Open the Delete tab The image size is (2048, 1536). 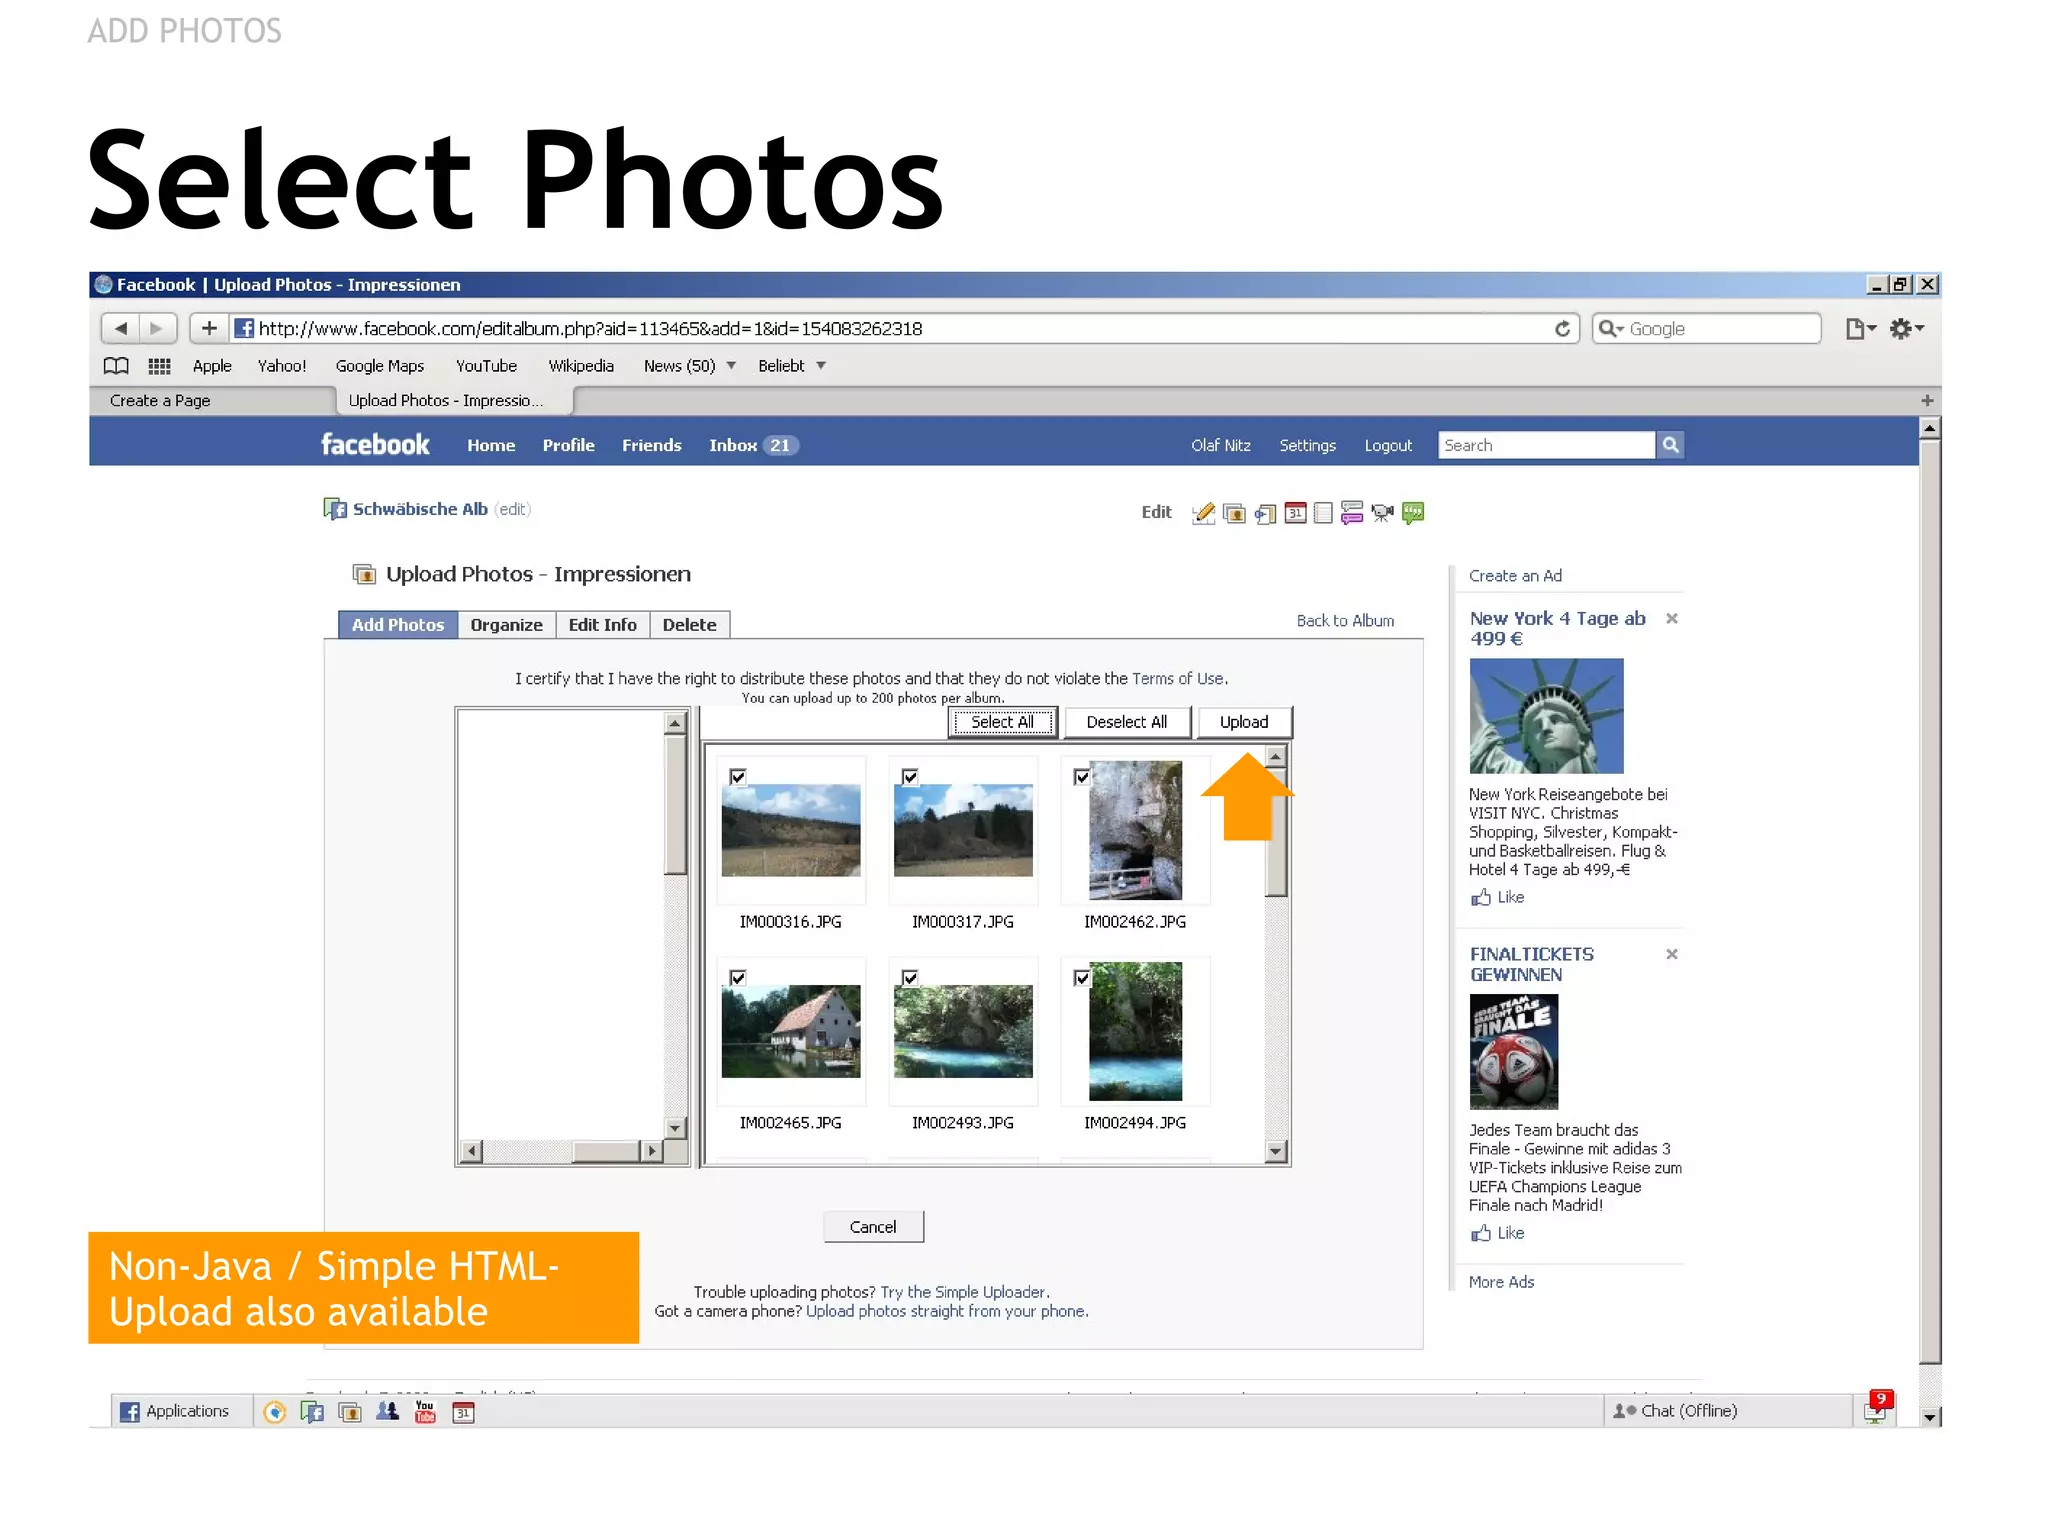point(689,625)
